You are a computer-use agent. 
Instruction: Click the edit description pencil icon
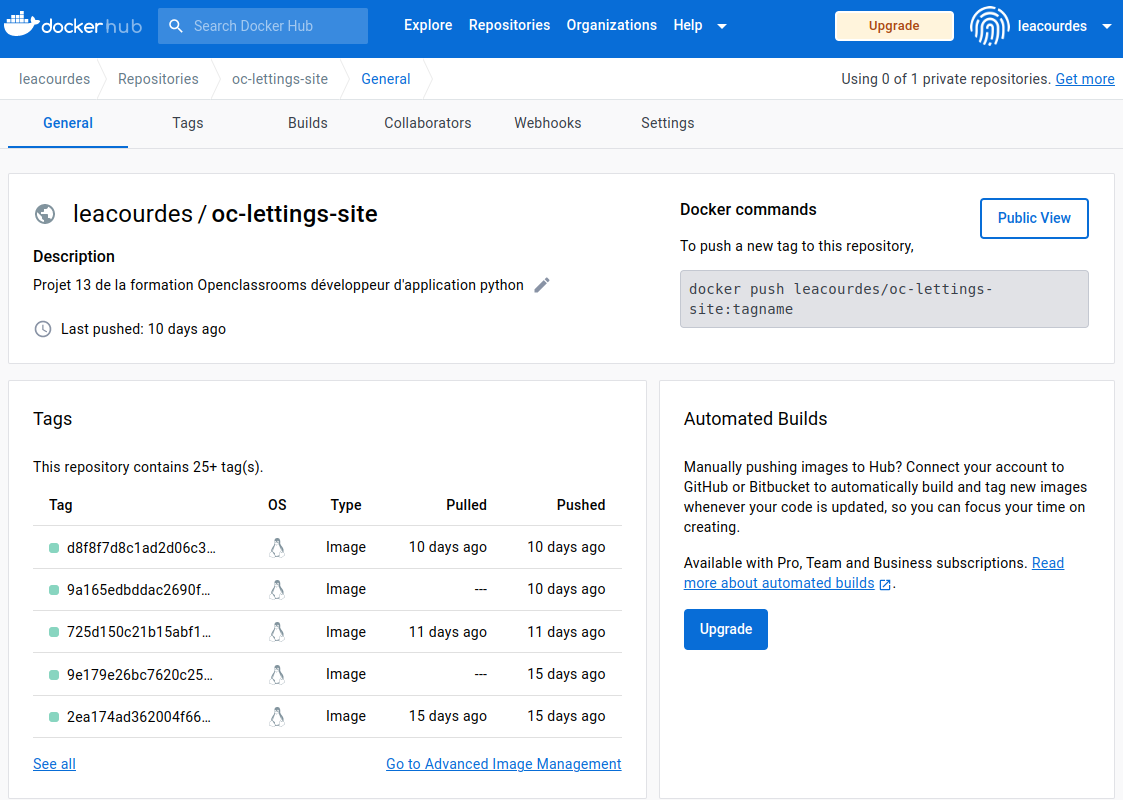click(x=542, y=285)
